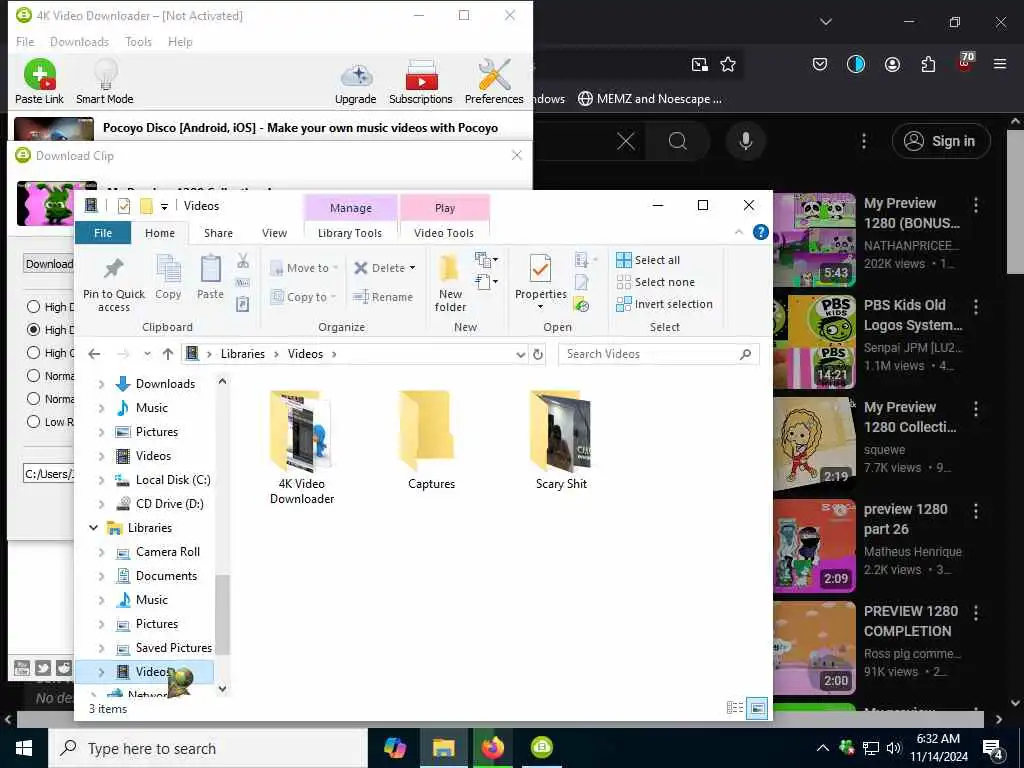Image resolution: width=1024 pixels, height=768 pixels.
Task: Switch to details view layout icon
Action: point(735,708)
